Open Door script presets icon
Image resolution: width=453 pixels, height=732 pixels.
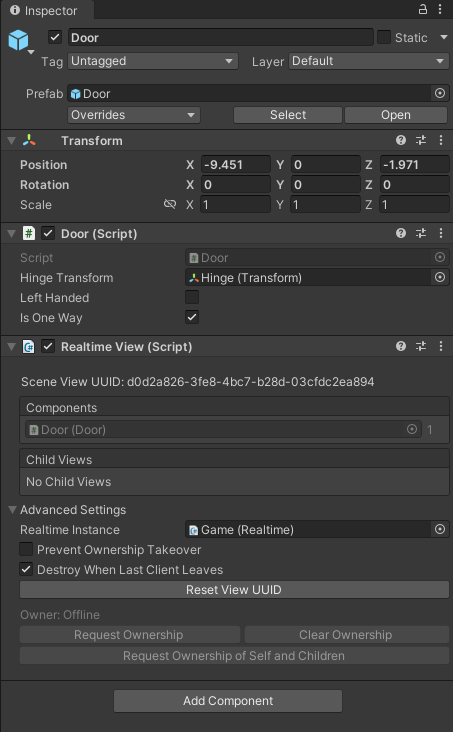point(421,233)
